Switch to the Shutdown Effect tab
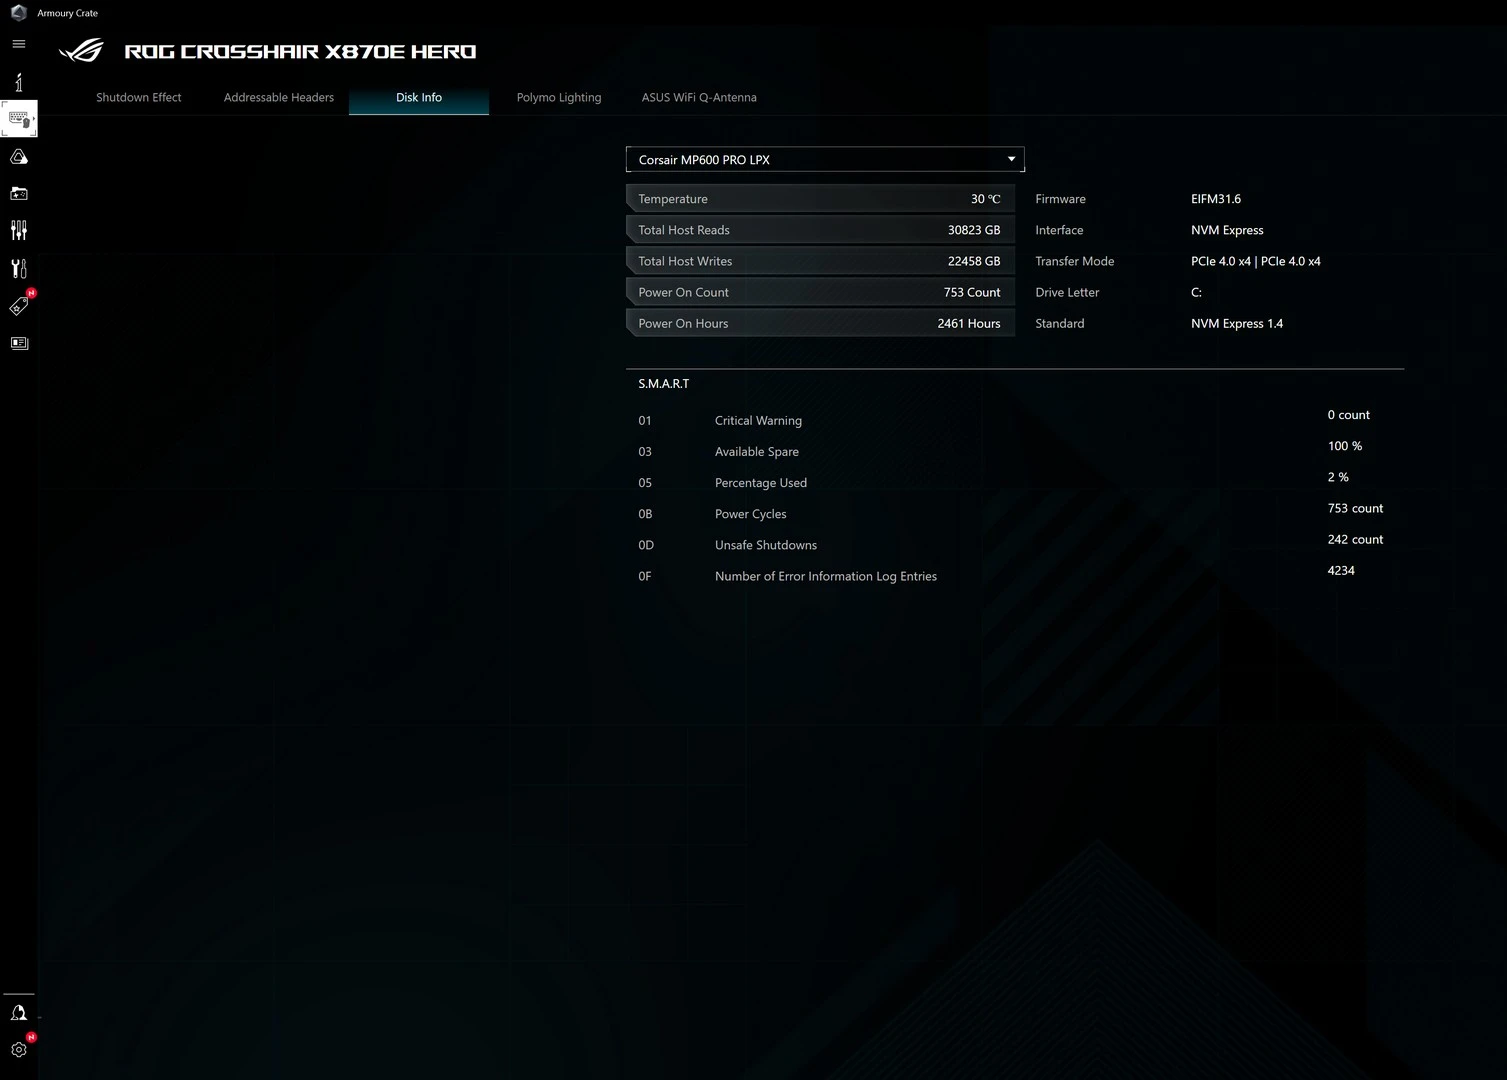The width and height of the screenshot is (1507, 1080). (x=138, y=98)
